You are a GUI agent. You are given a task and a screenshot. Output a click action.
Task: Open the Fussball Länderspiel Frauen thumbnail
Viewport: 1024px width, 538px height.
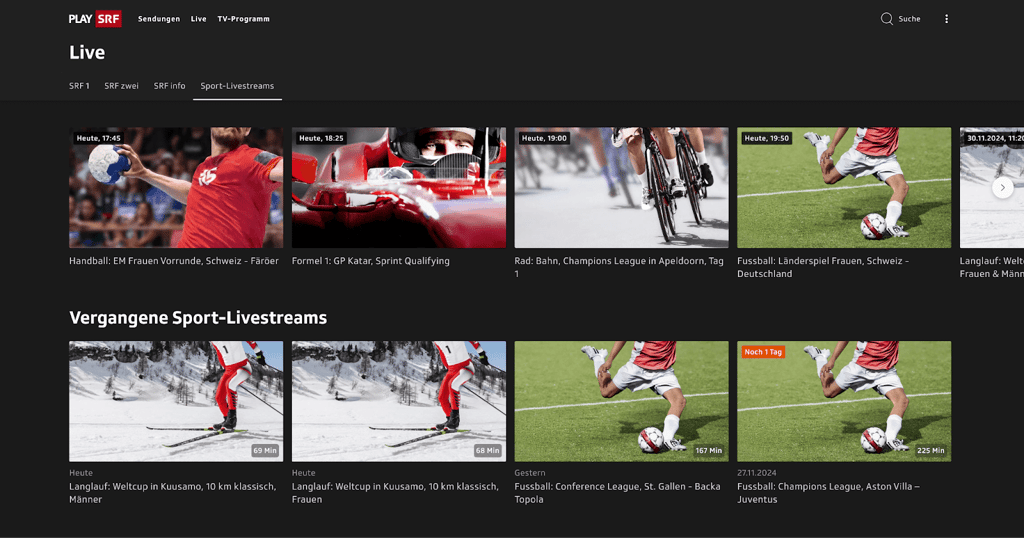pos(844,187)
